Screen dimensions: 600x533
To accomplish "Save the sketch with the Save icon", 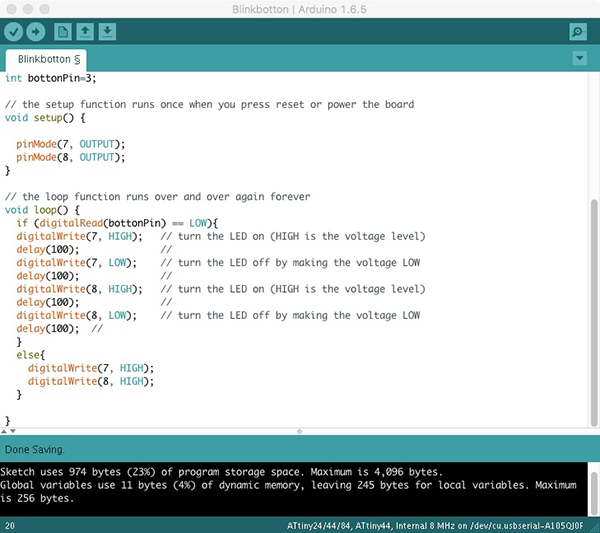I will (108, 32).
